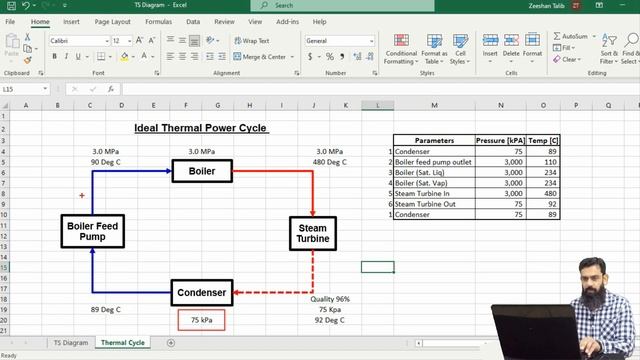The image size is (640, 360).
Task: Click the Copy icon
Action: [x=27, y=49]
